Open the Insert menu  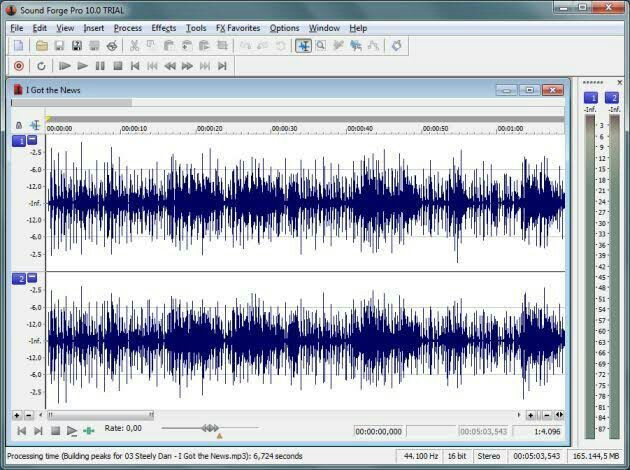click(94, 28)
